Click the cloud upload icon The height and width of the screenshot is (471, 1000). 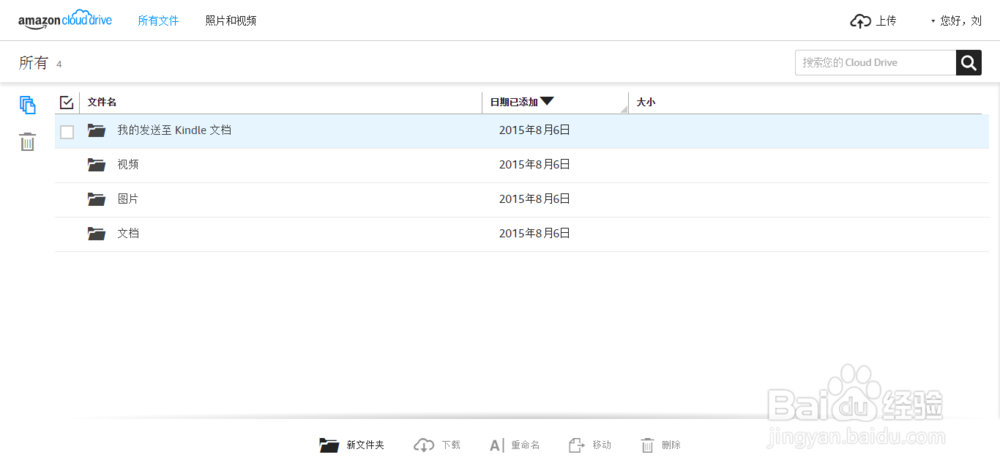(860, 21)
